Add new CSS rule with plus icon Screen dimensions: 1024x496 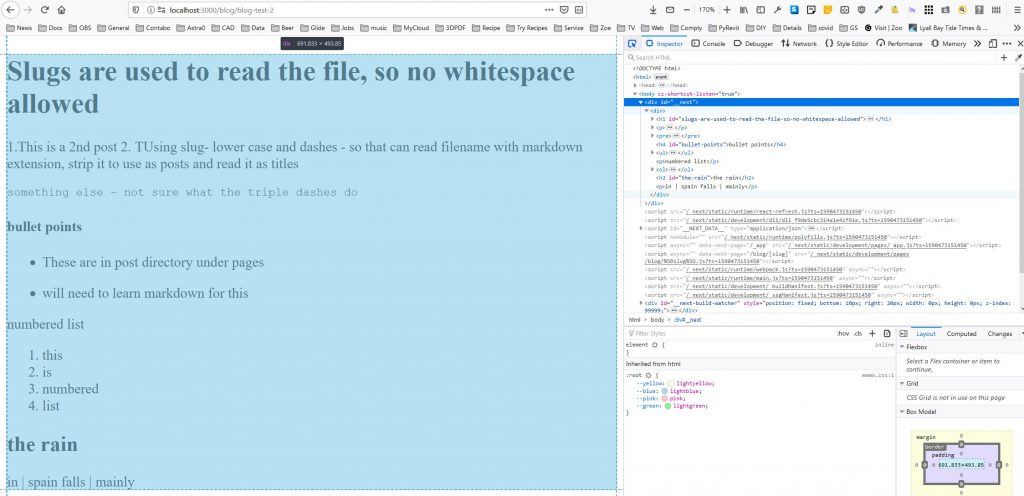[x=872, y=333]
